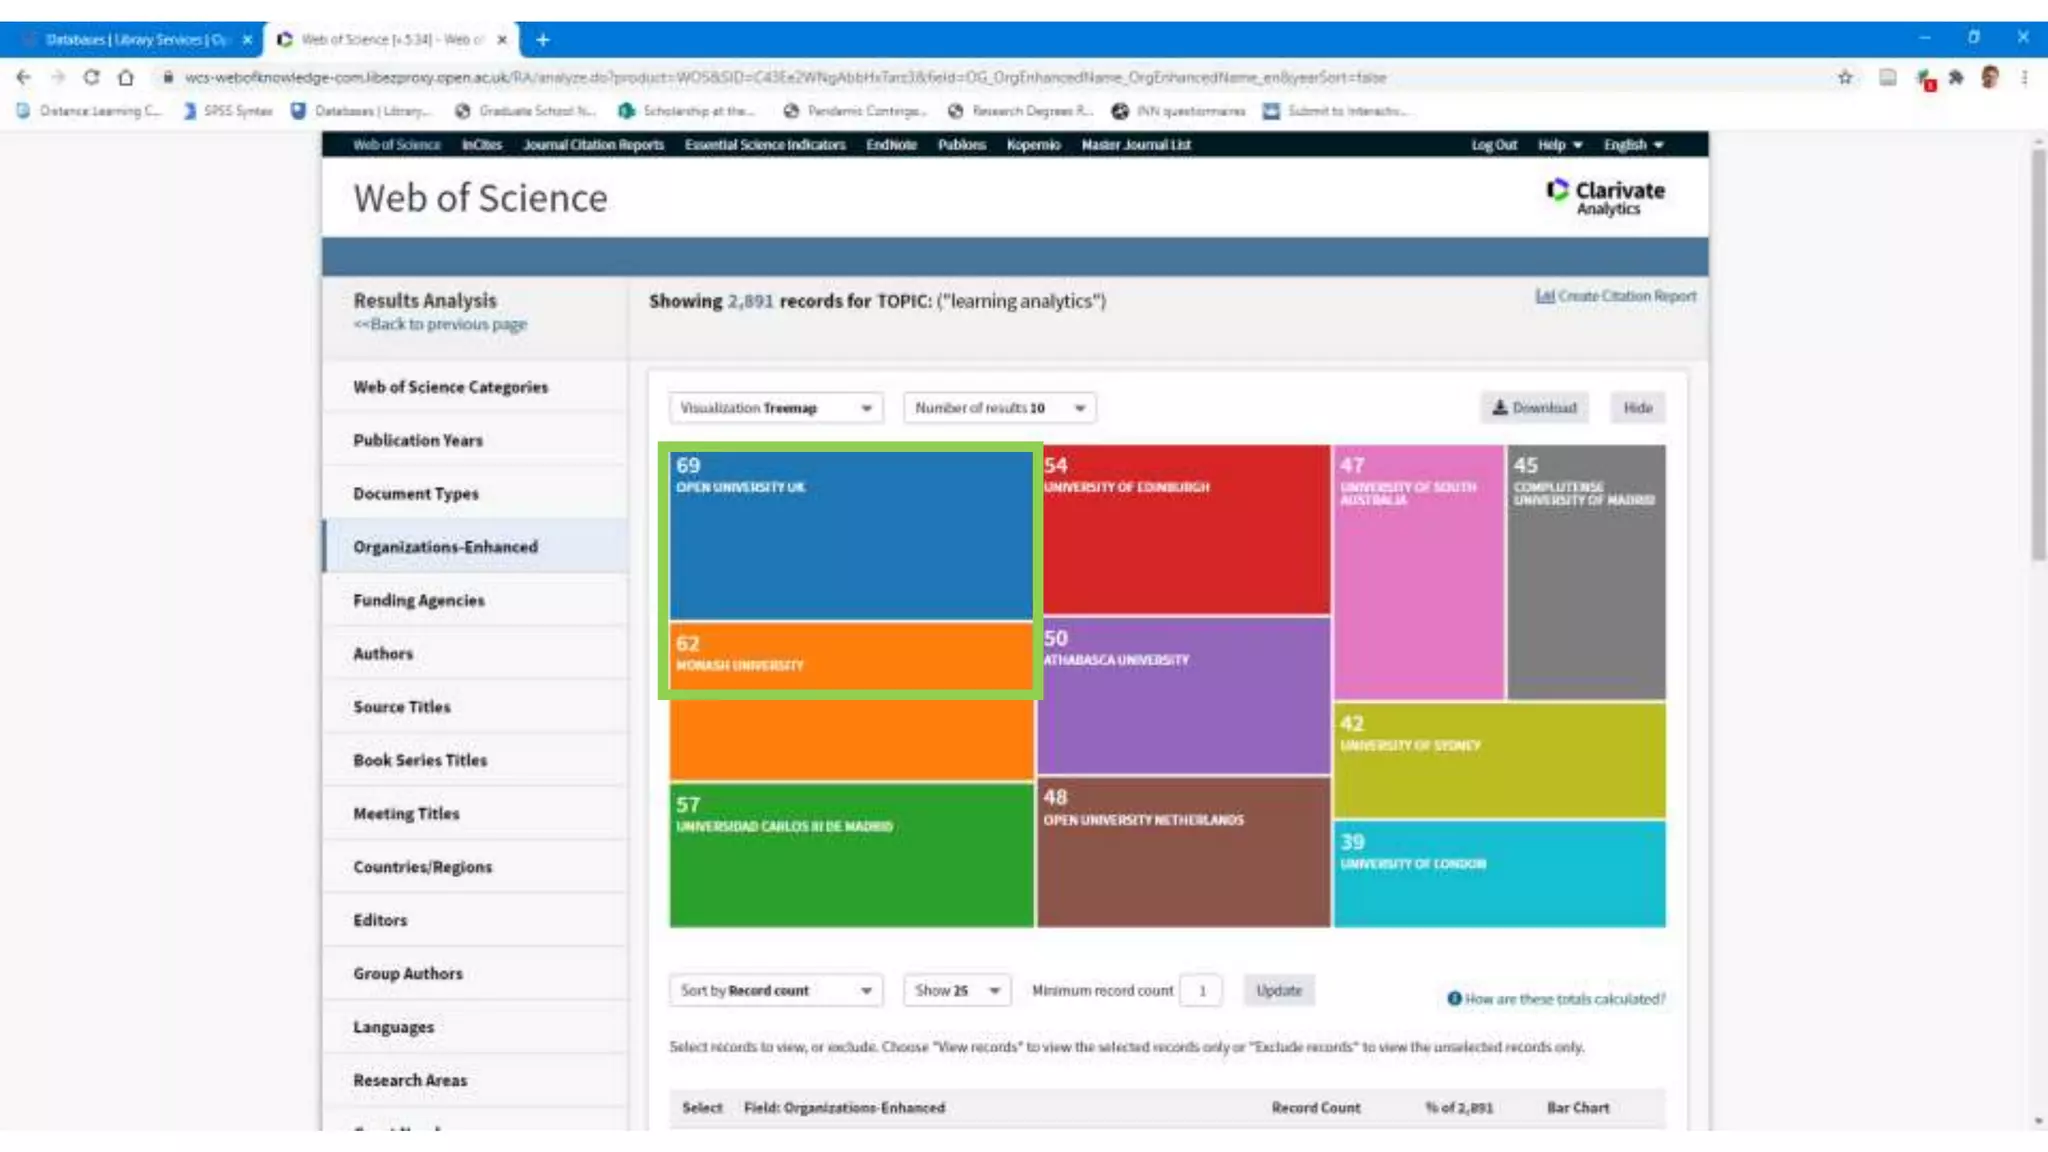Open a new browser tab with plus
Screen dimensions: 2048x1152
click(x=543, y=40)
